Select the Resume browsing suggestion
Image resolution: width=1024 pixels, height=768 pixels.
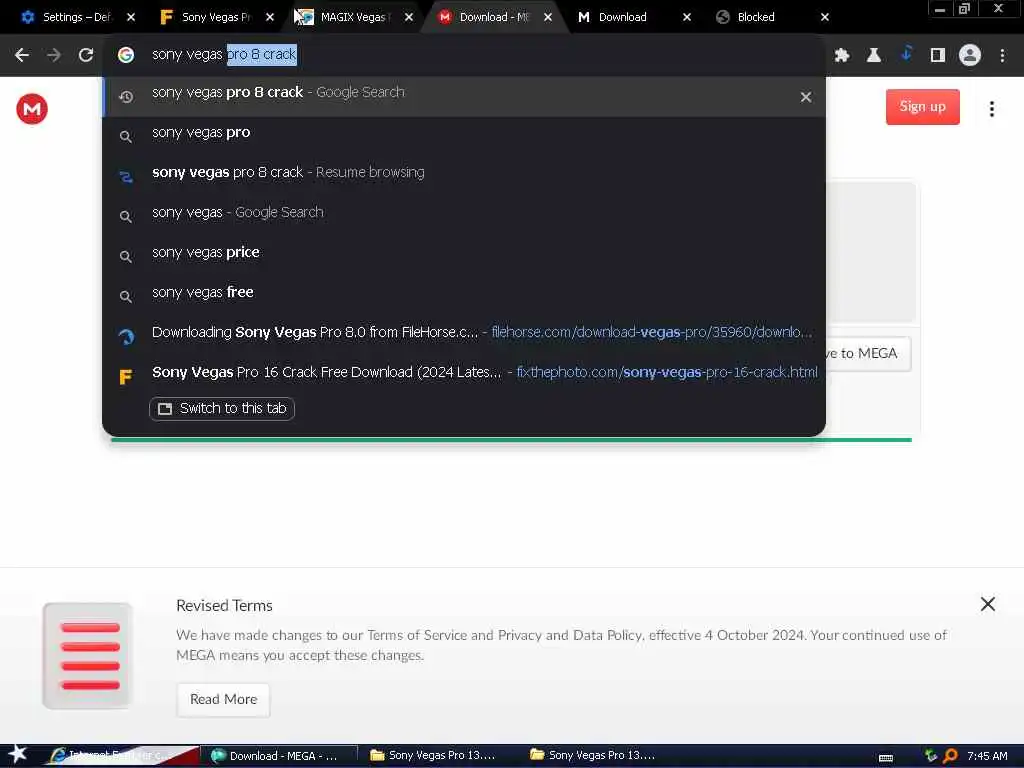pyautogui.click(x=464, y=173)
